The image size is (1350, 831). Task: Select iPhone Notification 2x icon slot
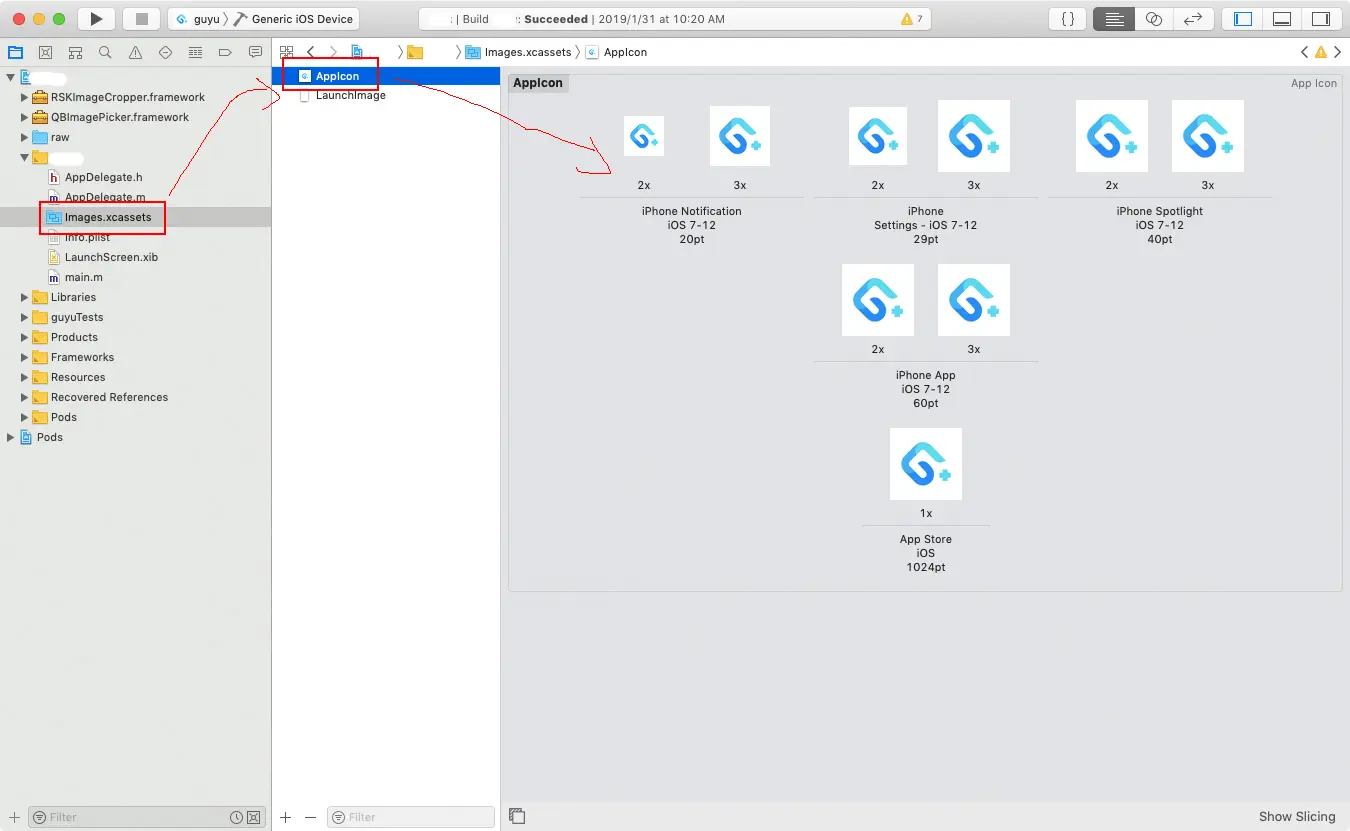coord(644,136)
